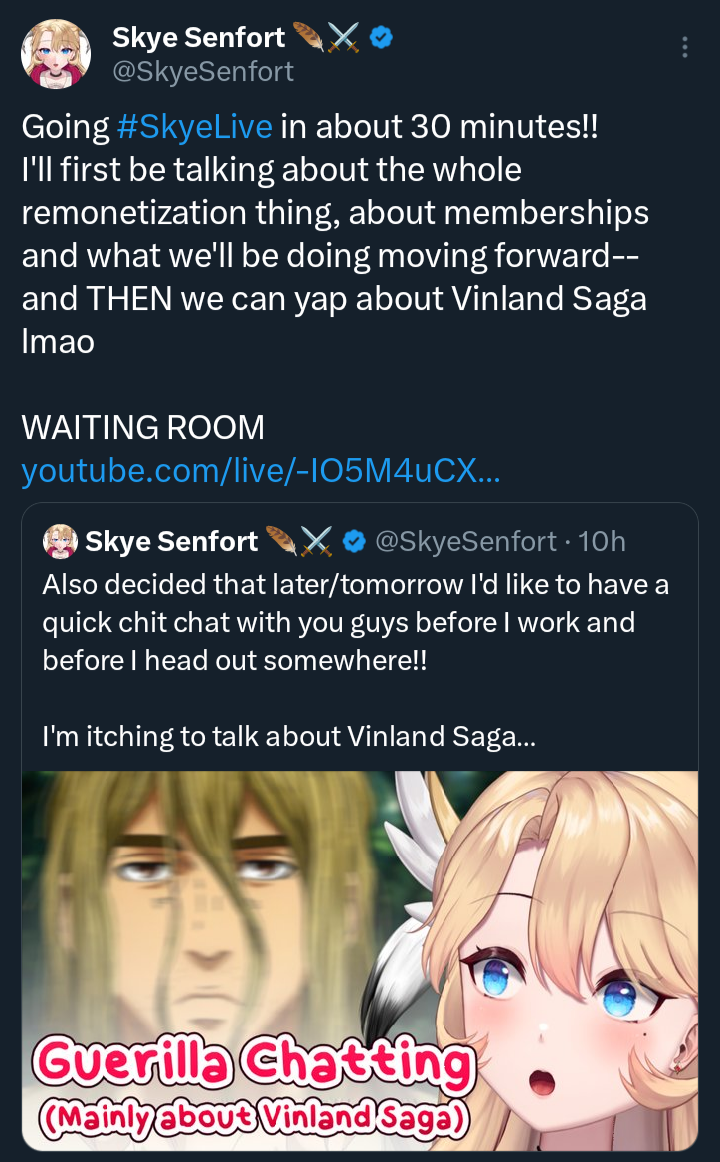Screen dimensions: 720x1162
Task: Open the Guerilla Chatting stream thumbnail
Action: pos(360,960)
